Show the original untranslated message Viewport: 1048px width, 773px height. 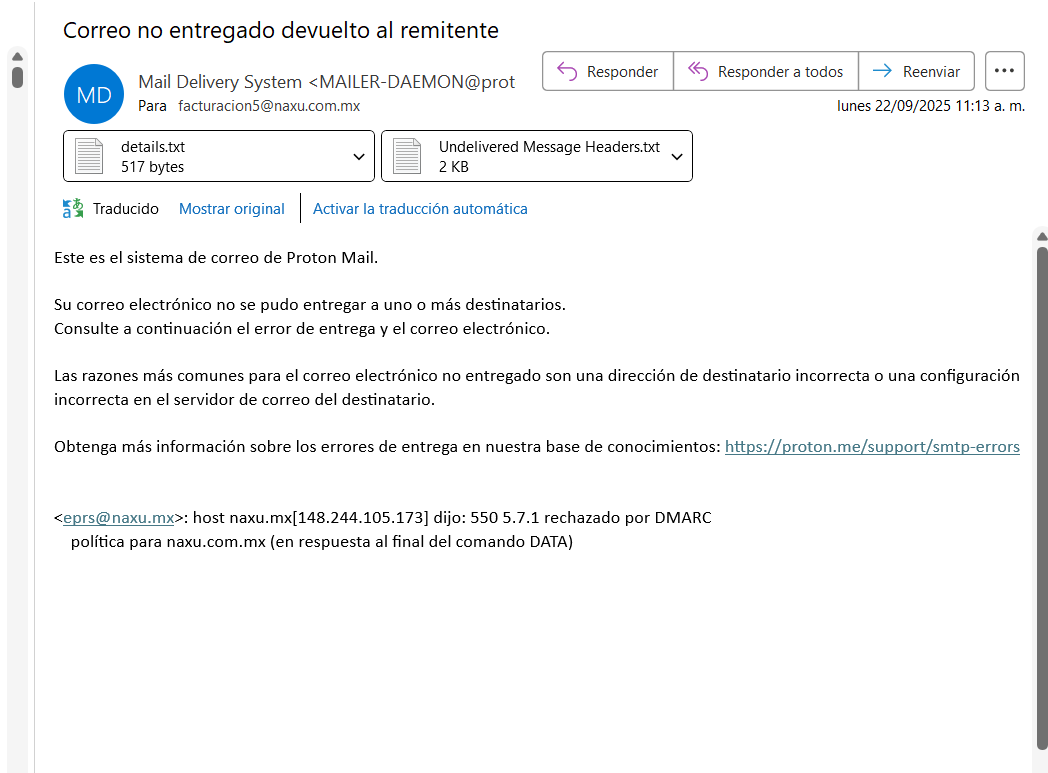coord(231,209)
